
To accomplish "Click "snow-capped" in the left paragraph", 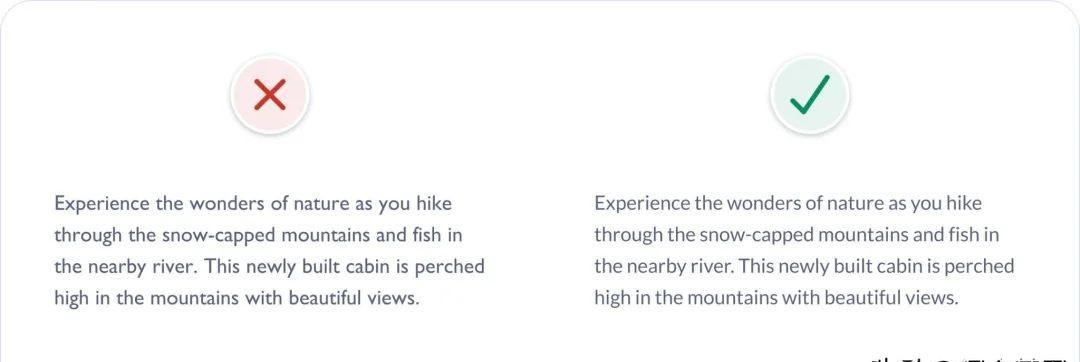I will (x=219, y=236).
